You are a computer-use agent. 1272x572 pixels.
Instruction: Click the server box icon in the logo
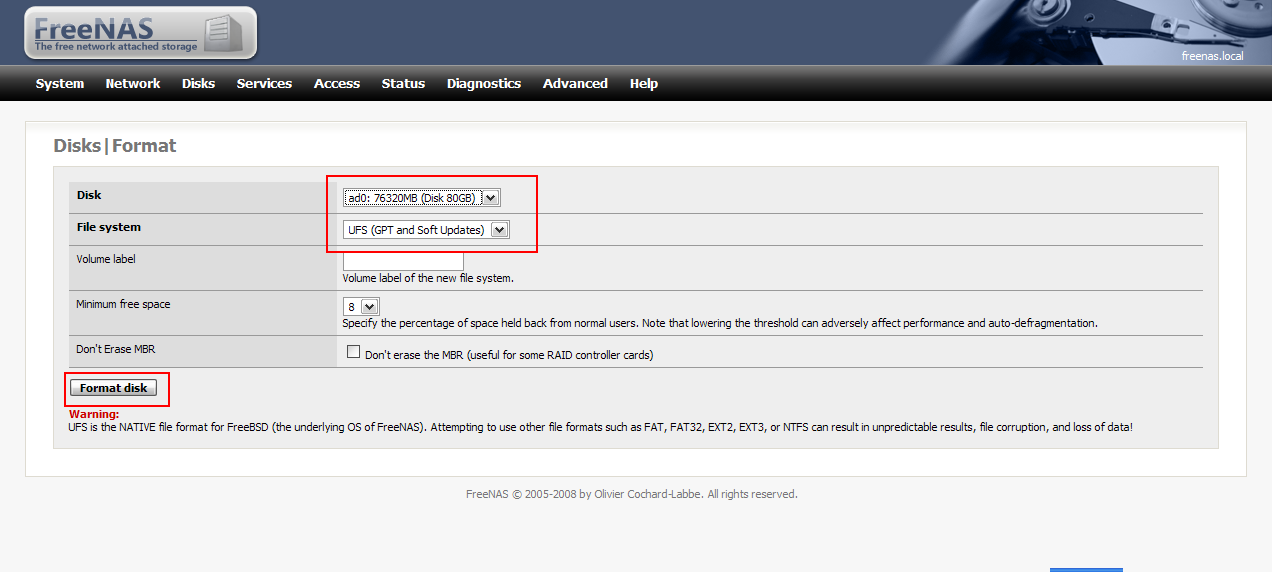click(x=222, y=33)
